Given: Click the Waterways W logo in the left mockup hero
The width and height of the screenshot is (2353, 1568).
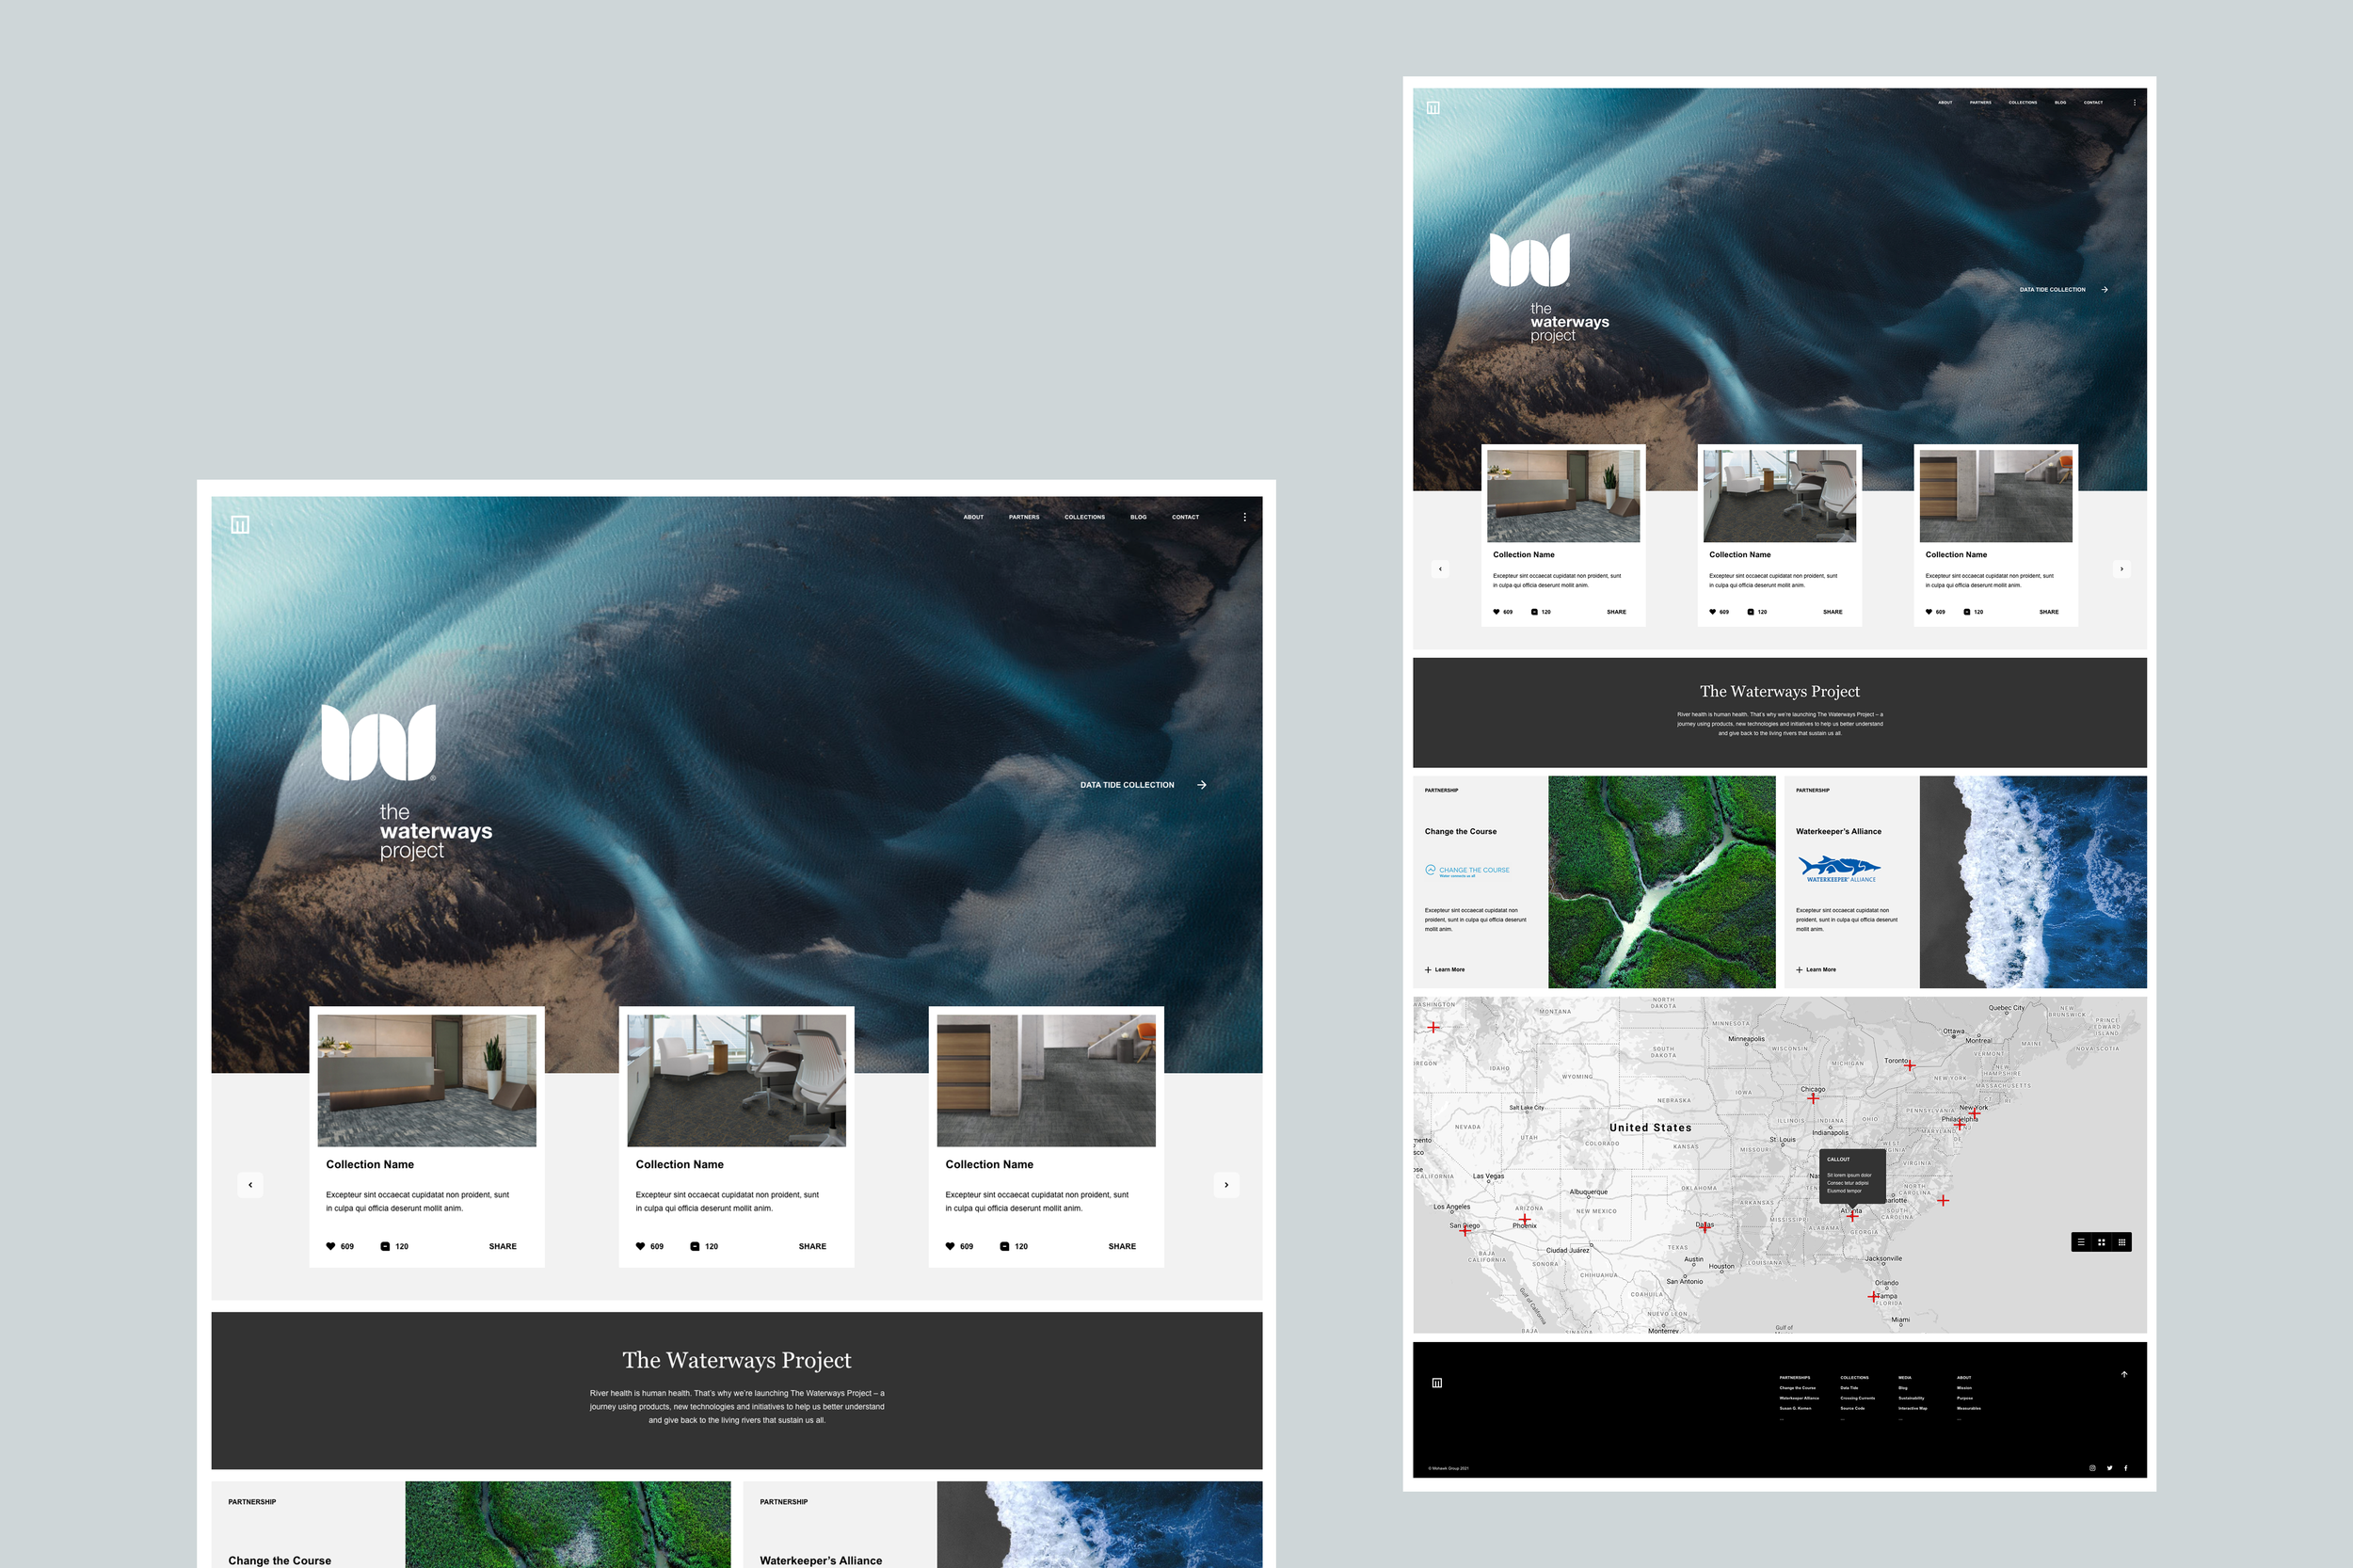Looking at the screenshot, I should point(379,742).
